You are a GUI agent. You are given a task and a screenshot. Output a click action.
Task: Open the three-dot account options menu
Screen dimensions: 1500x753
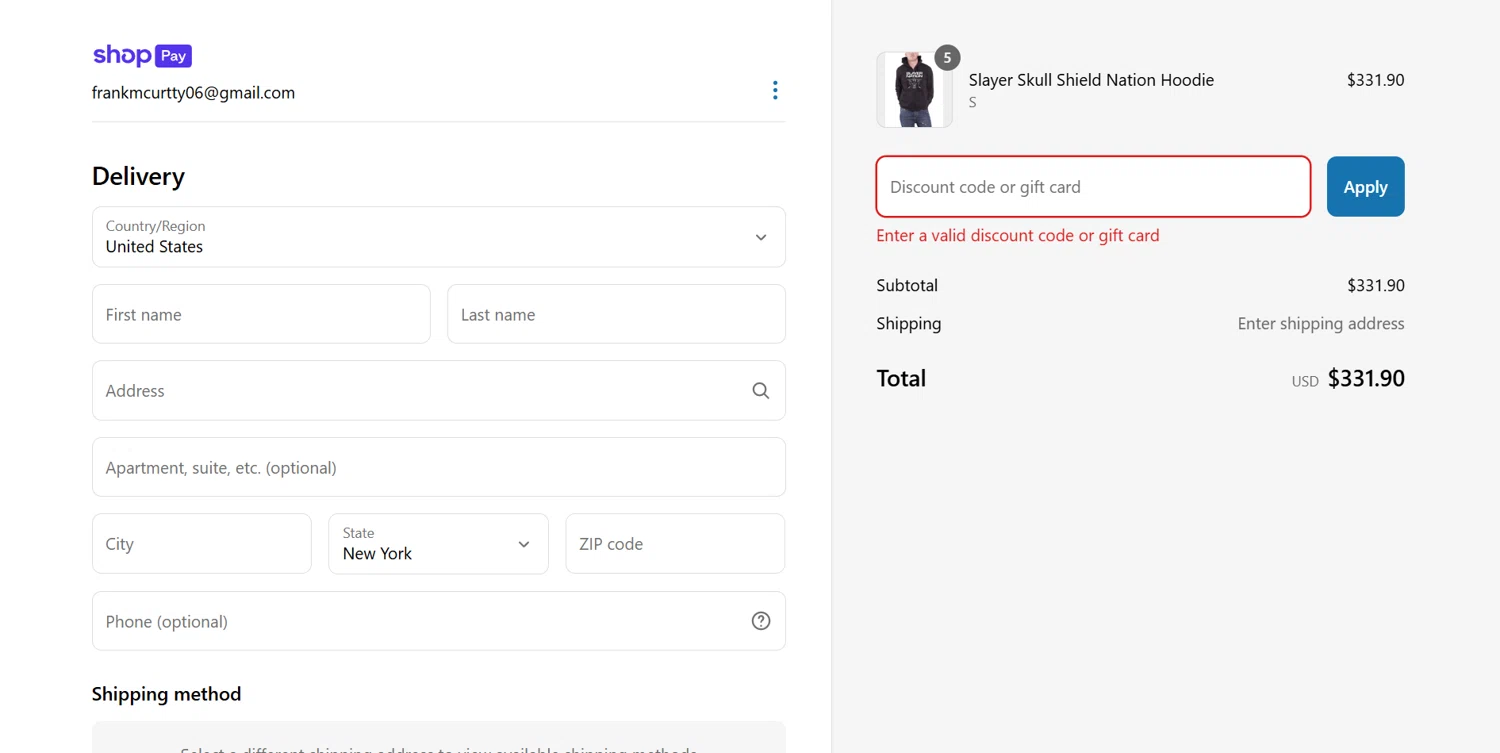pos(775,91)
